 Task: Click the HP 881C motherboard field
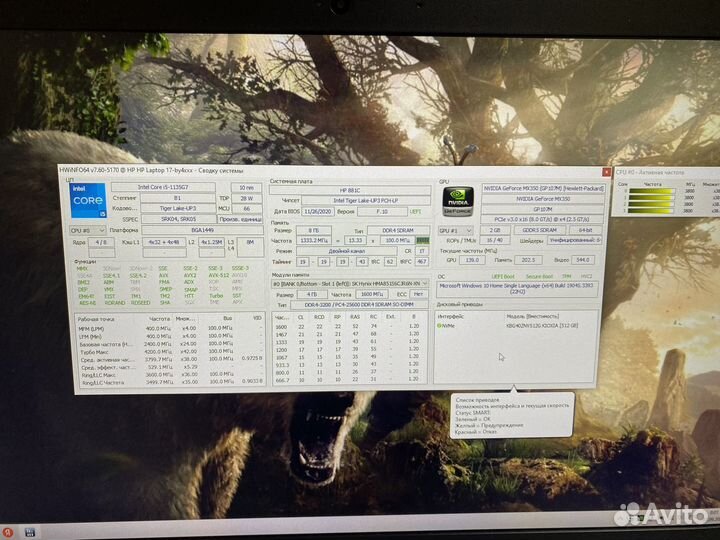coord(350,190)
